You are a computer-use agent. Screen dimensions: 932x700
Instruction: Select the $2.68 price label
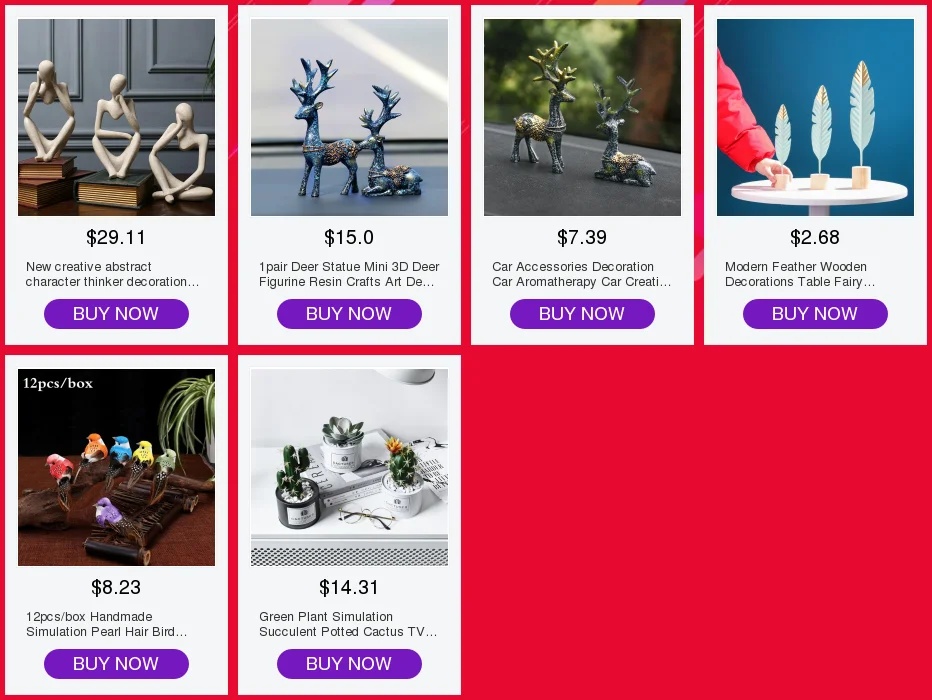(815, 237)
